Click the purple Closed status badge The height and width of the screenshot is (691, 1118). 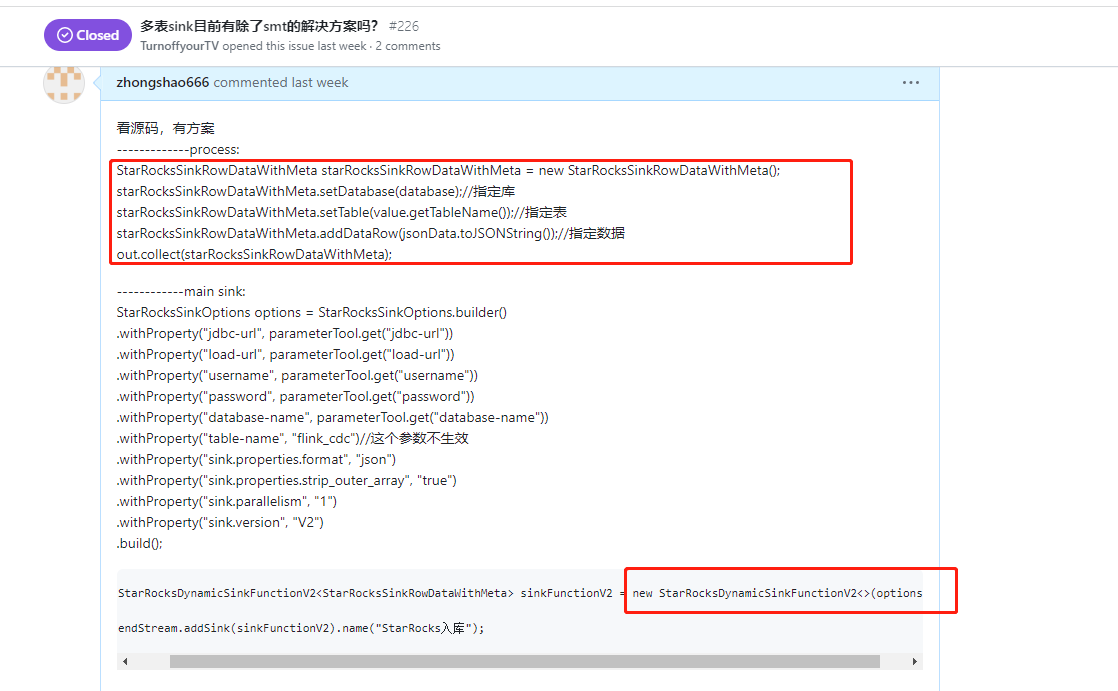point(88,35)
